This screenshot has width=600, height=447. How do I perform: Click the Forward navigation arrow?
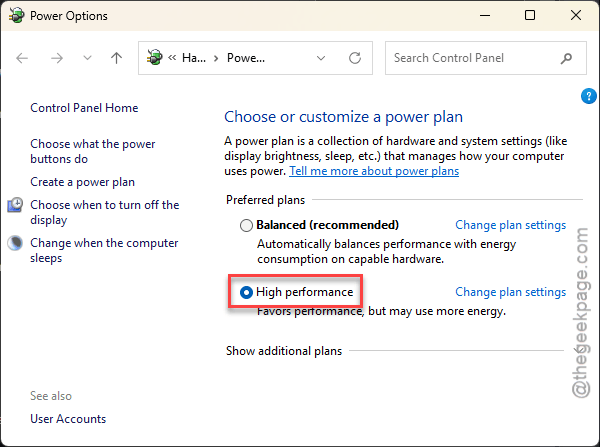[57, 58]
